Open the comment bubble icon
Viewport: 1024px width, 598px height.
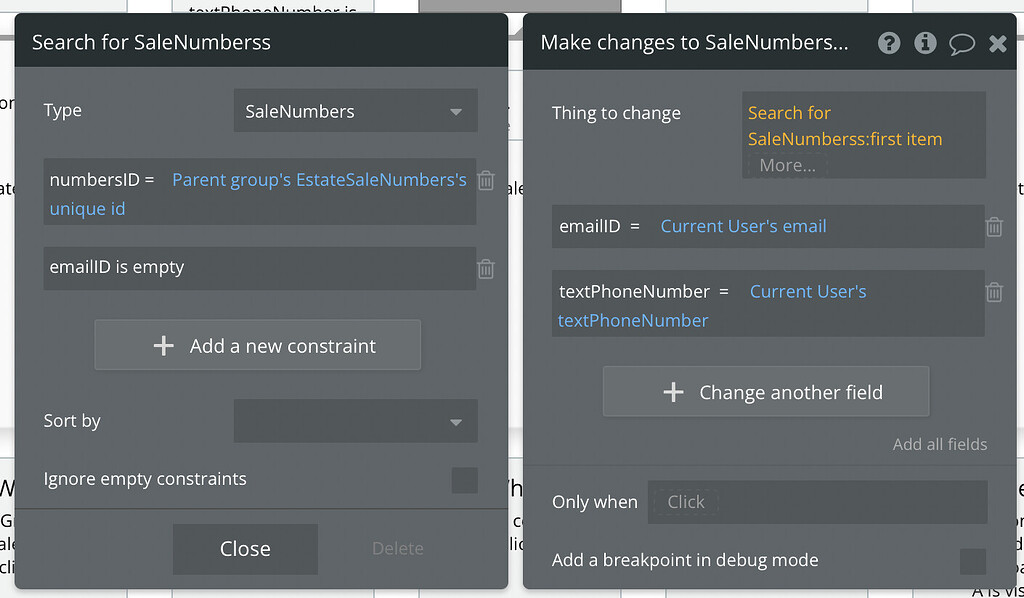click(x=961, y=43)
